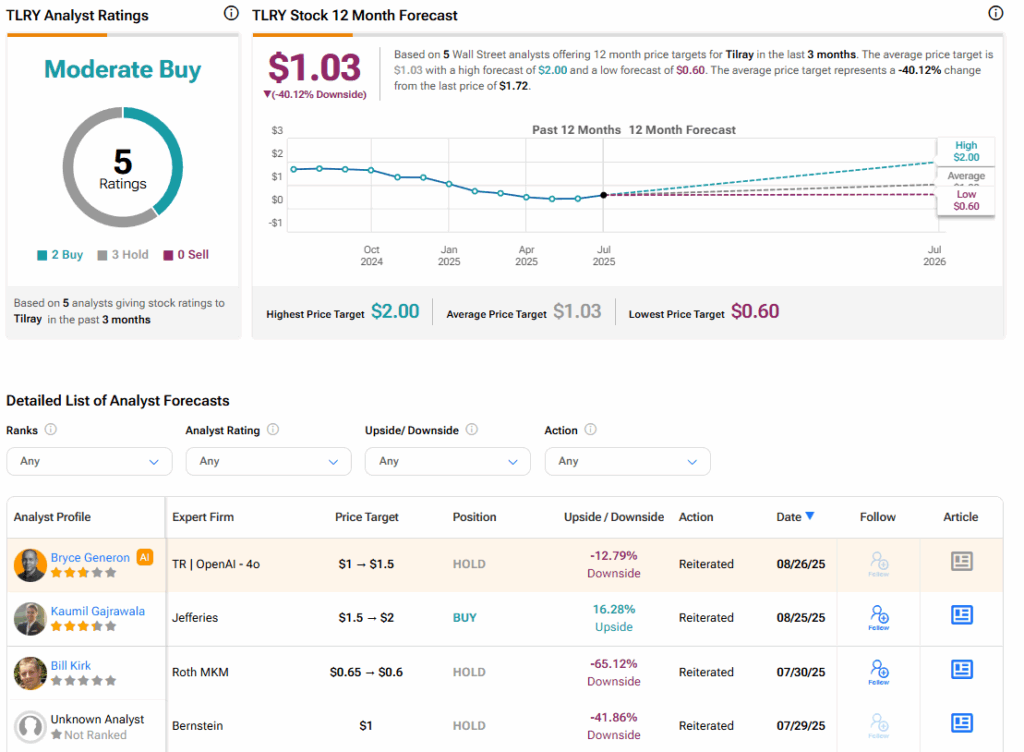Viewport: 1024px width, 752px height.
Task: Click Bill Kirk's profile photo
Action: pyautogui.click(x=30, y=673)
